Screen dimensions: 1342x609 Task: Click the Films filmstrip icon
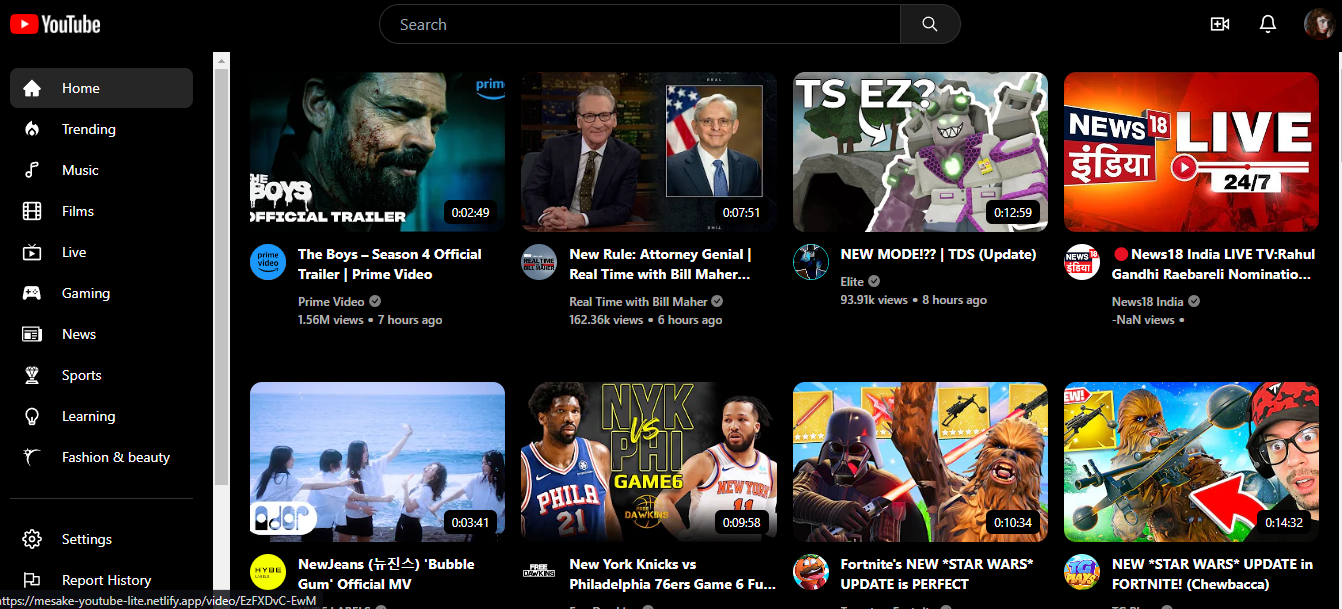32,211
